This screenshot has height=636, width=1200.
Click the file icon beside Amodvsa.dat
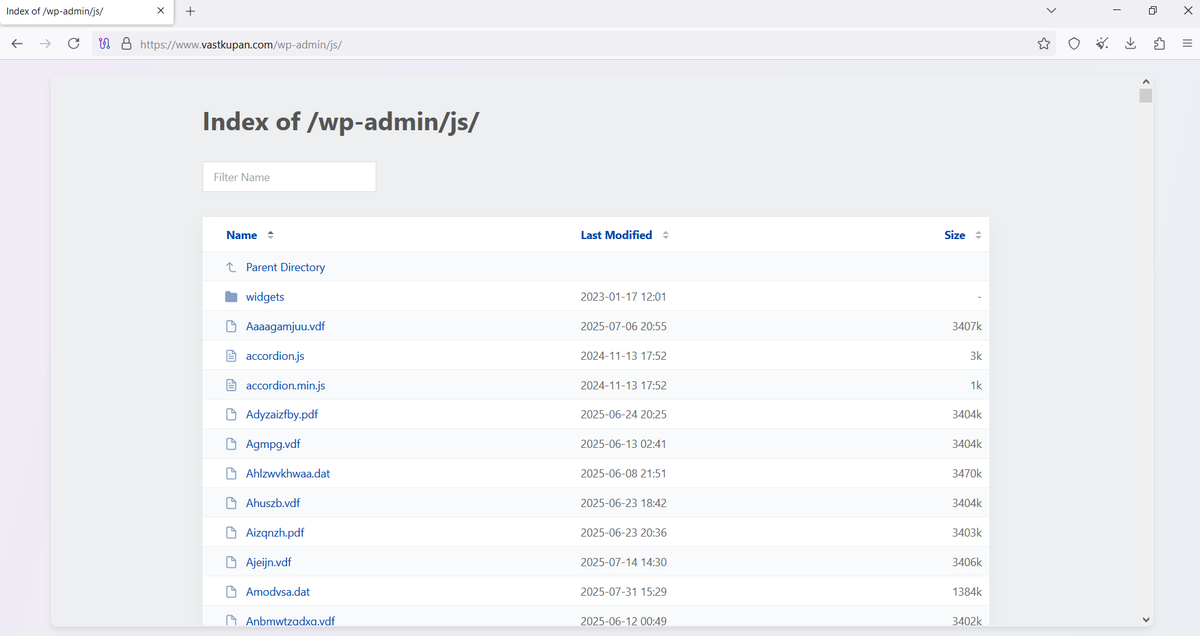pyautogui.click(x=231, y=592)
